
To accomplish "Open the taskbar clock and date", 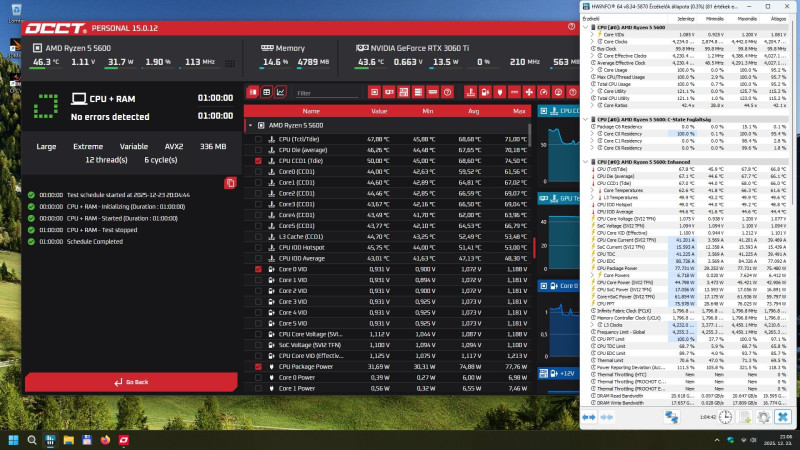I will pyautogui.click(x=779, y=440).
